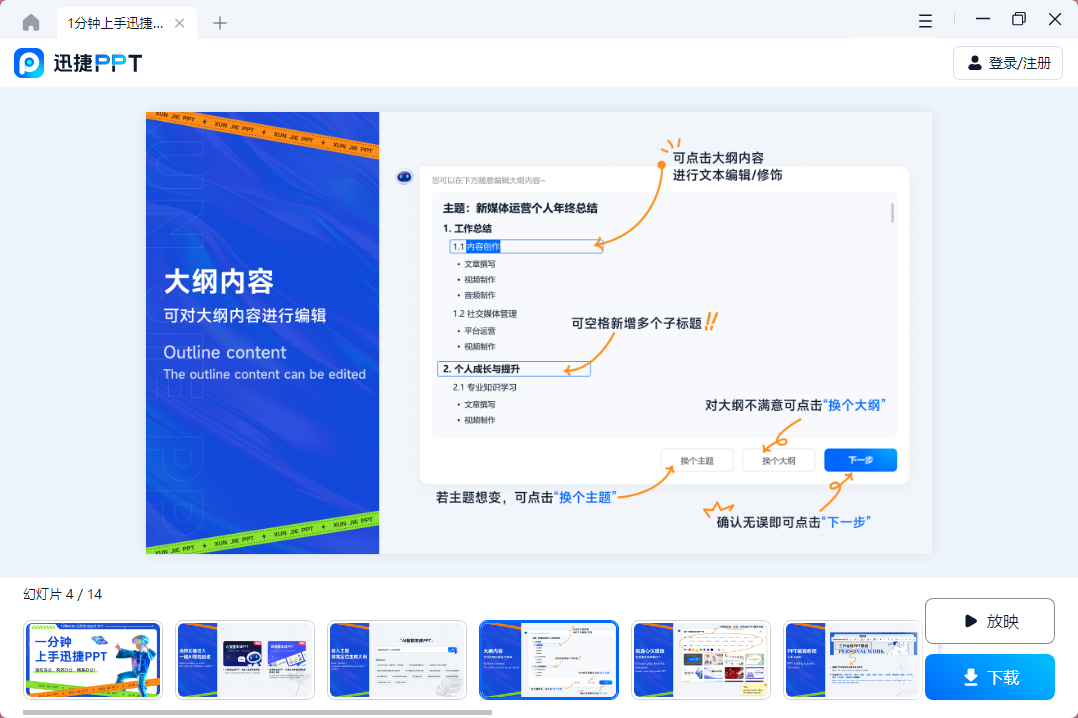Open the fifth slide thumbnail
This screenshot has width=1078, height=718.
coord(701,660)
